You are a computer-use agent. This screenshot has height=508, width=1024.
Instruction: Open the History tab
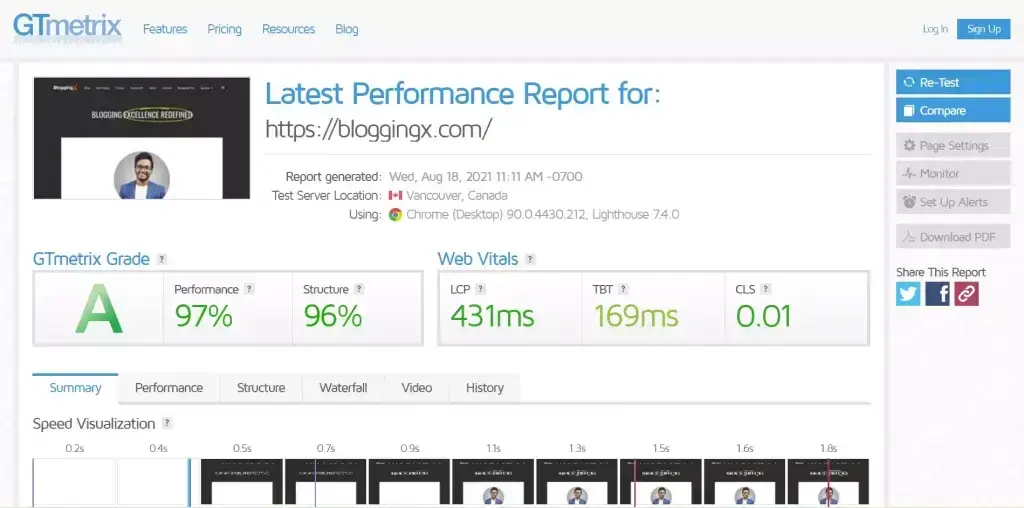click(485, 388)
